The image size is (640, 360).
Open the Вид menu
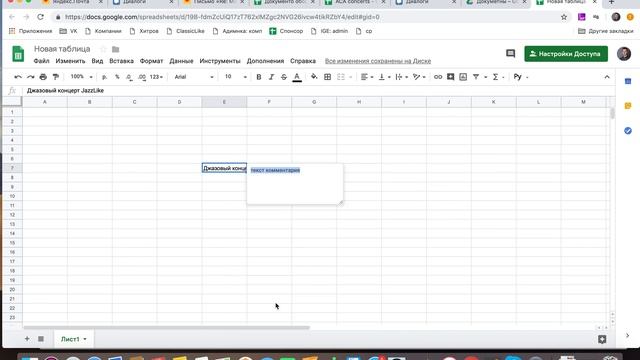tap(97, 61)
